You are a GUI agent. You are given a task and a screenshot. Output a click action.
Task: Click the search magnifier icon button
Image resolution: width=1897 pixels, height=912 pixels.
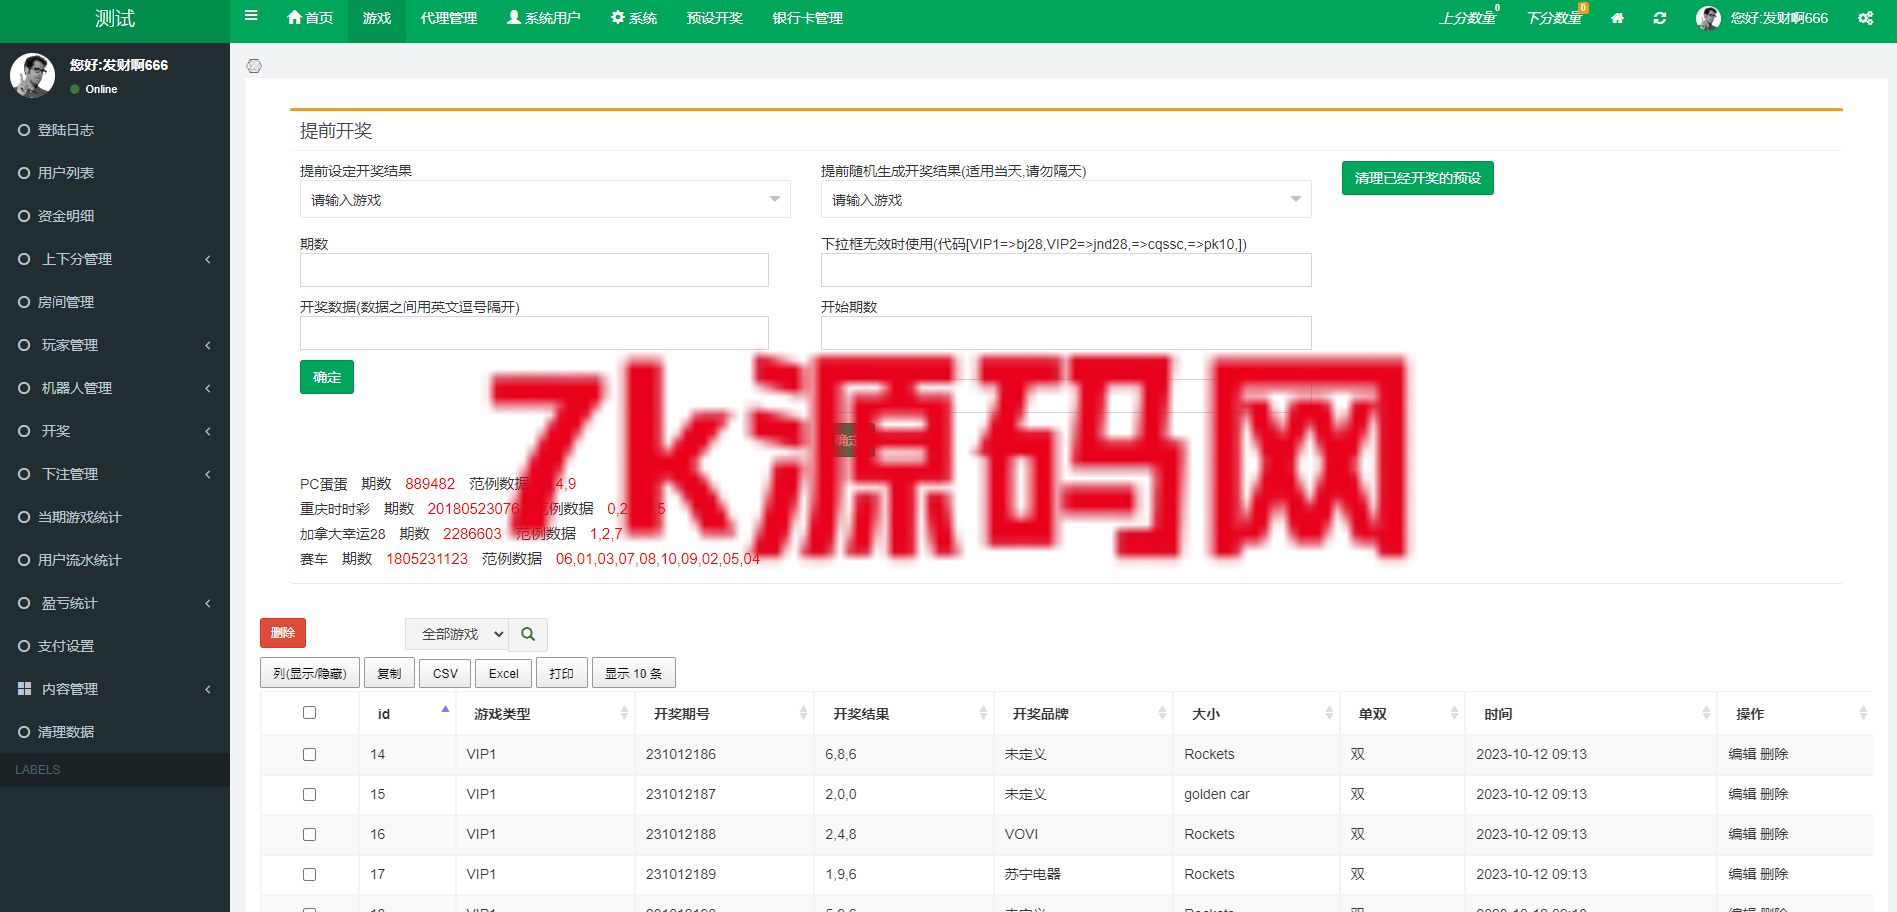[x=528, y=634]
